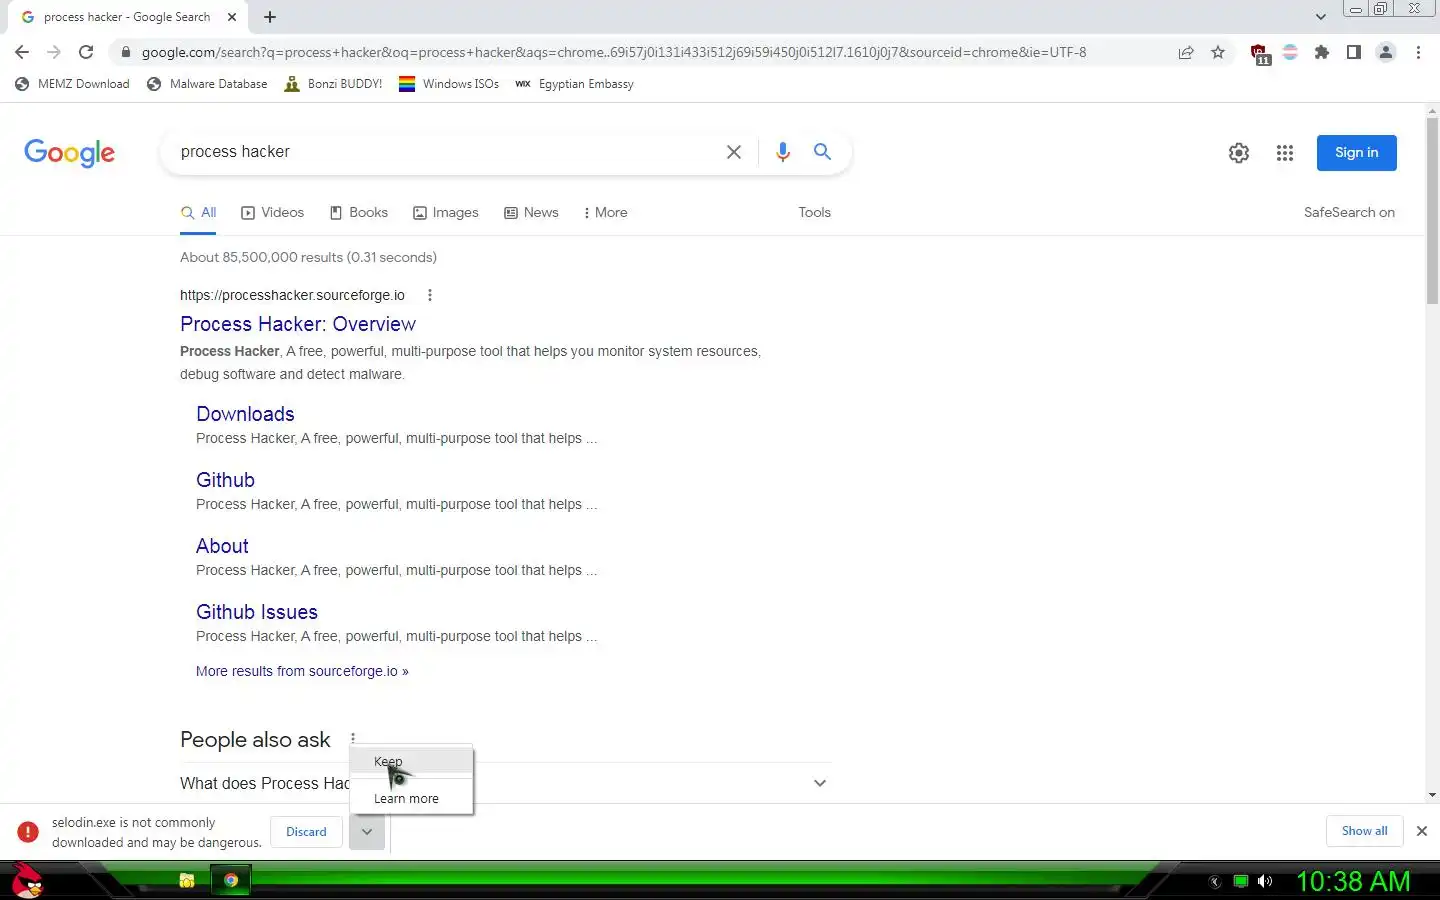The width and height of the screenshot is (1440, 900).
Task: Click SafeSearch on setting
Action: [1349, 212]
